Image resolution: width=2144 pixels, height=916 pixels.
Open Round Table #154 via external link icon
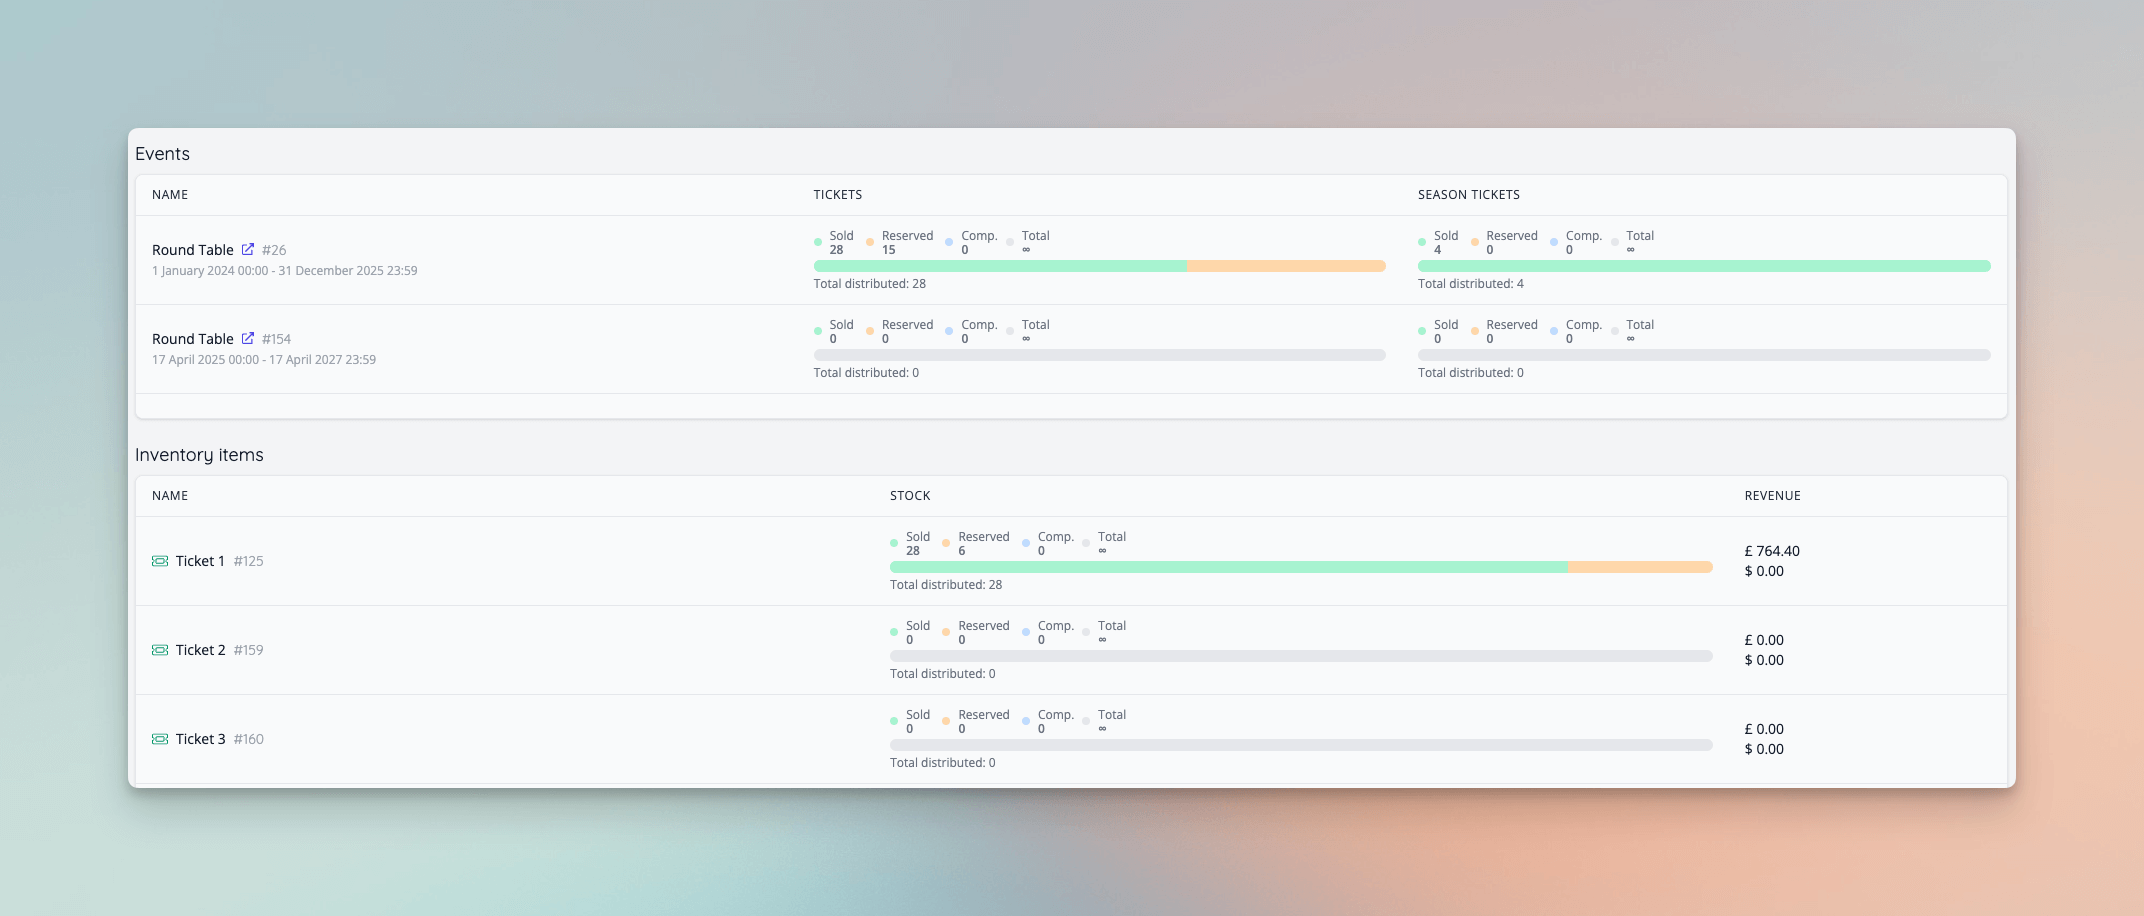(247, 338)
